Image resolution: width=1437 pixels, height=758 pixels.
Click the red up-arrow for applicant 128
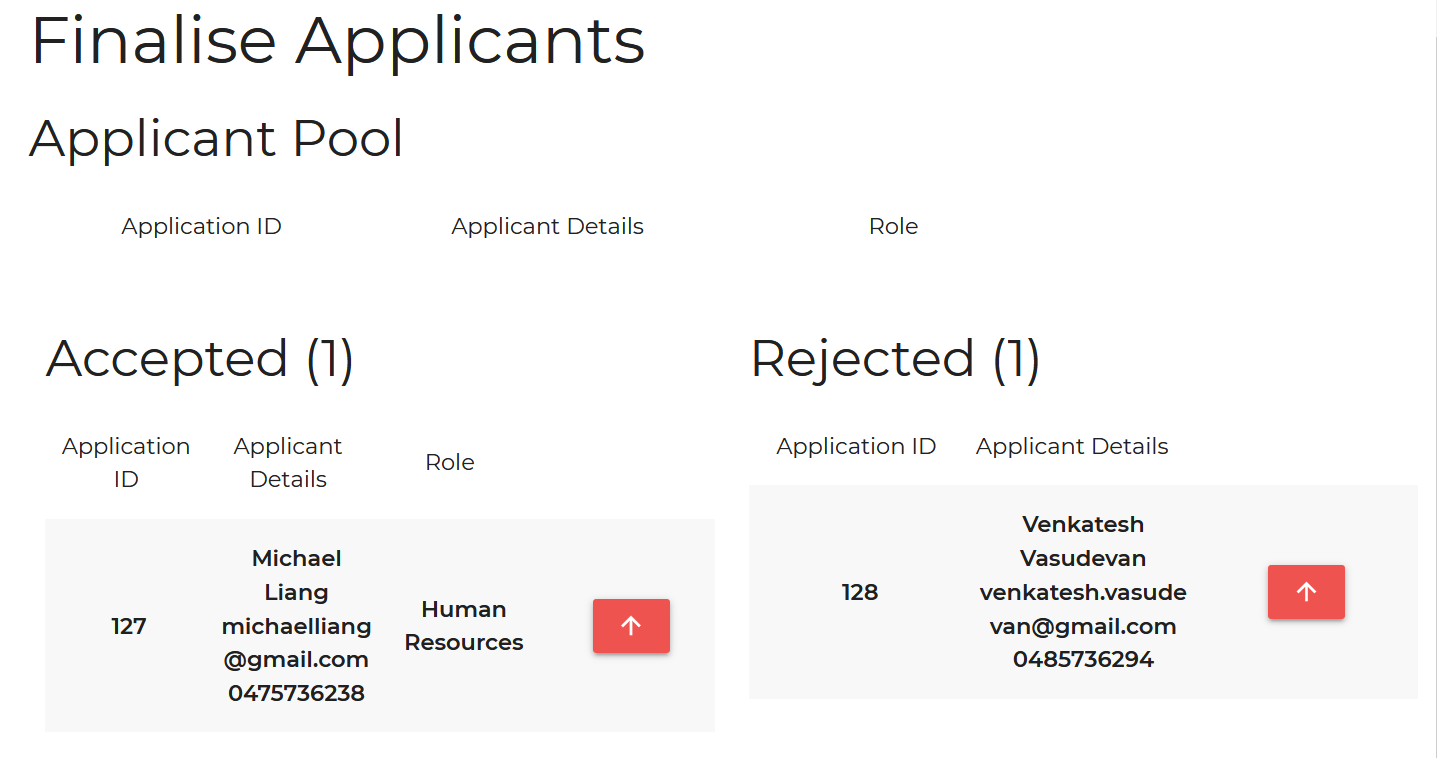point(1306,592)
